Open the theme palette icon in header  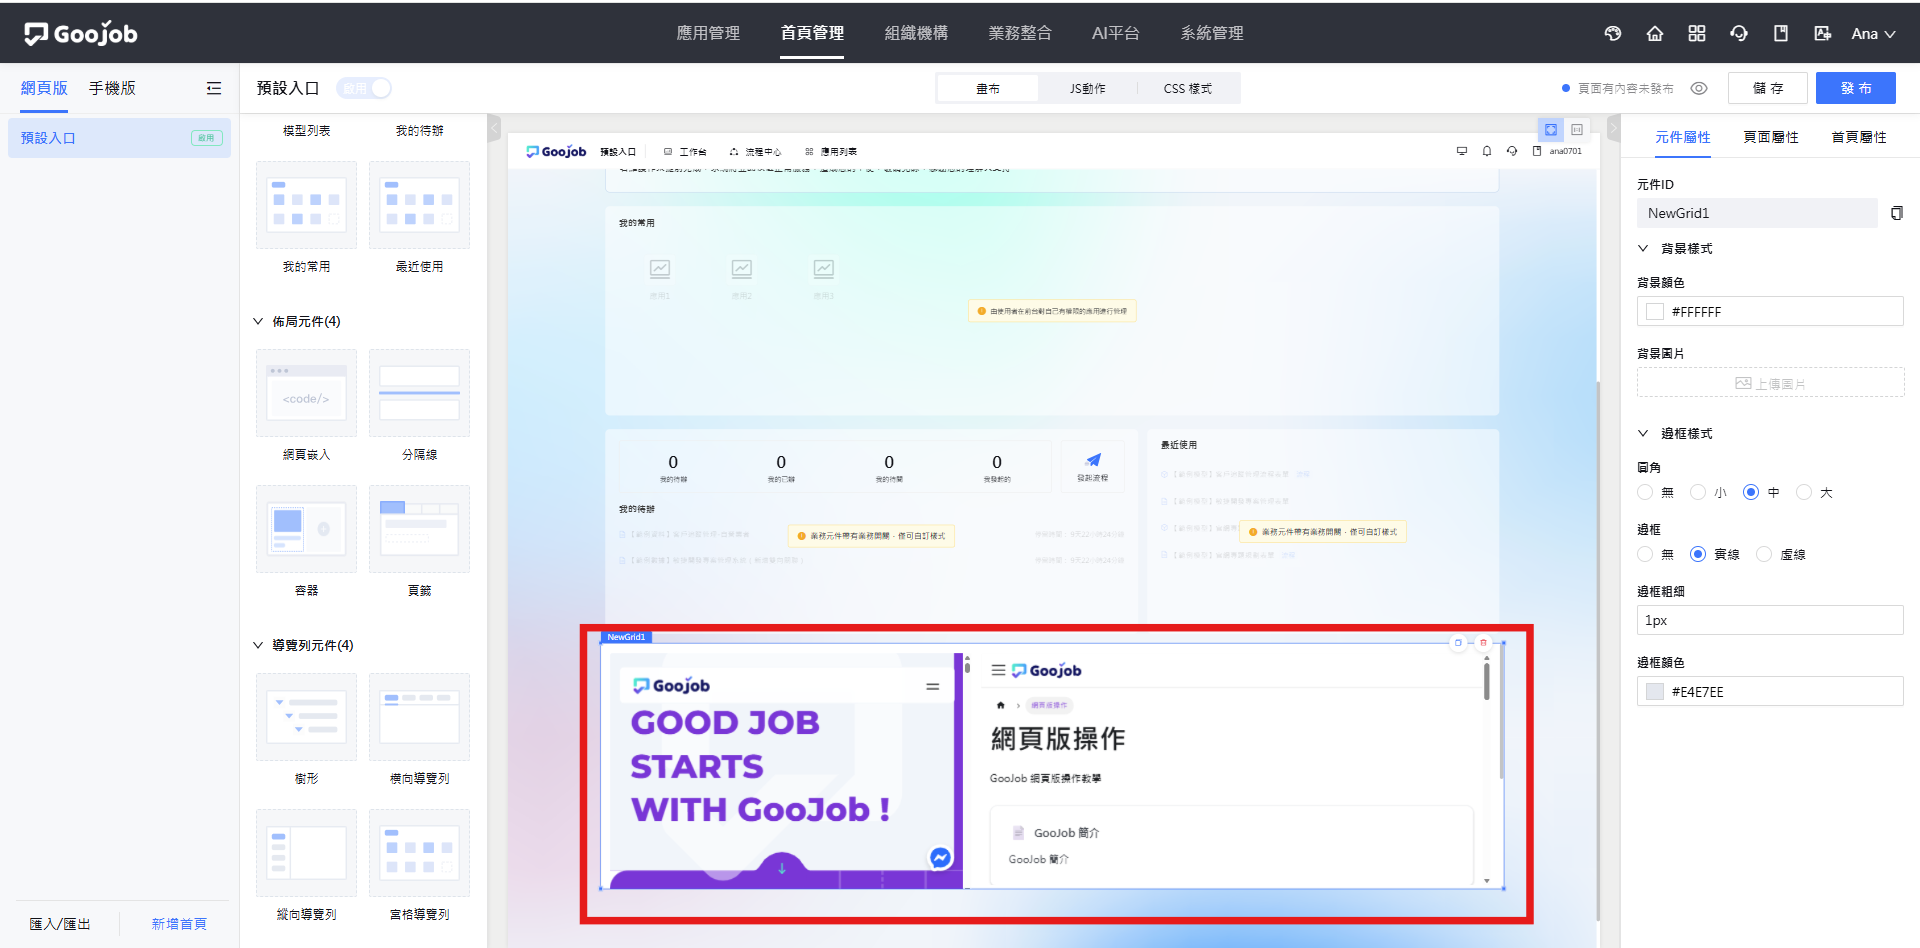(x=1613, y=33)
